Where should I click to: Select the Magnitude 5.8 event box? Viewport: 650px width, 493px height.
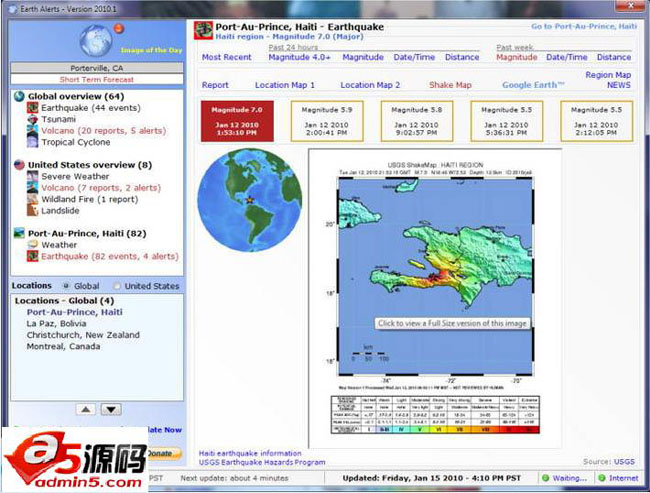(417, 121)
